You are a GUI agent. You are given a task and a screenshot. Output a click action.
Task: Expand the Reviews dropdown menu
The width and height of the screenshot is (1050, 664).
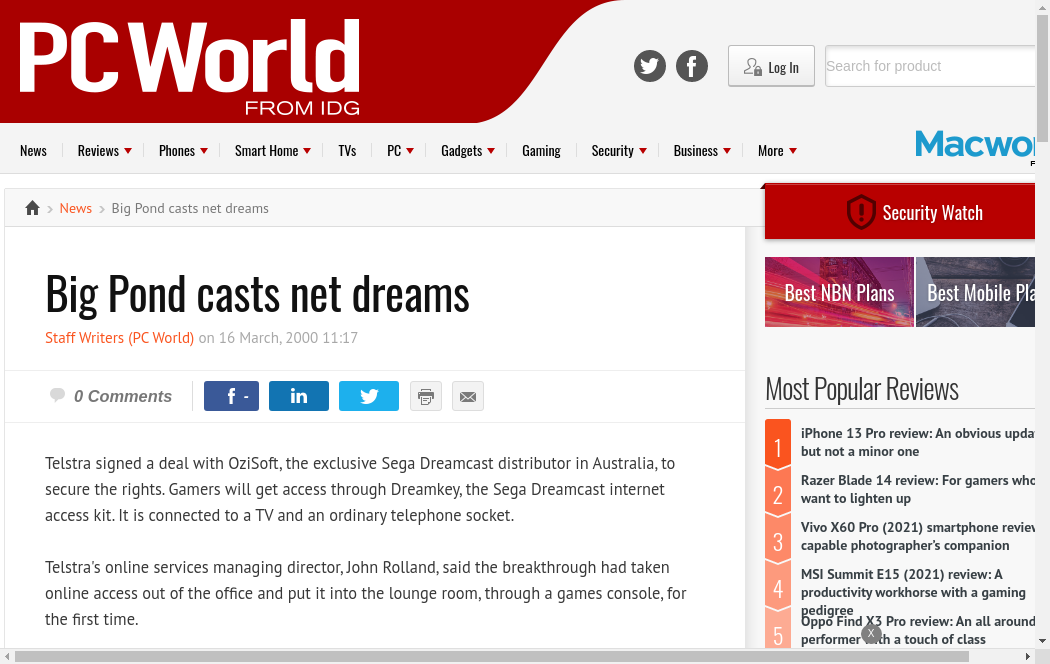(x=105, y=151)
